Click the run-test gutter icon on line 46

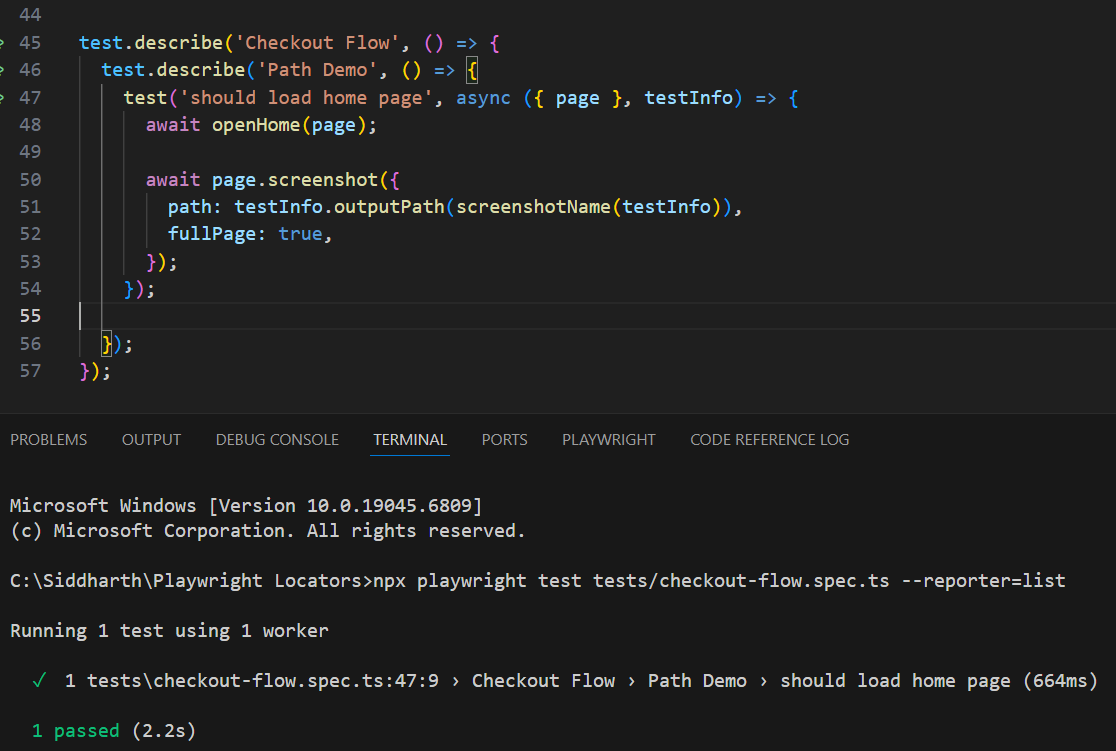3,70
